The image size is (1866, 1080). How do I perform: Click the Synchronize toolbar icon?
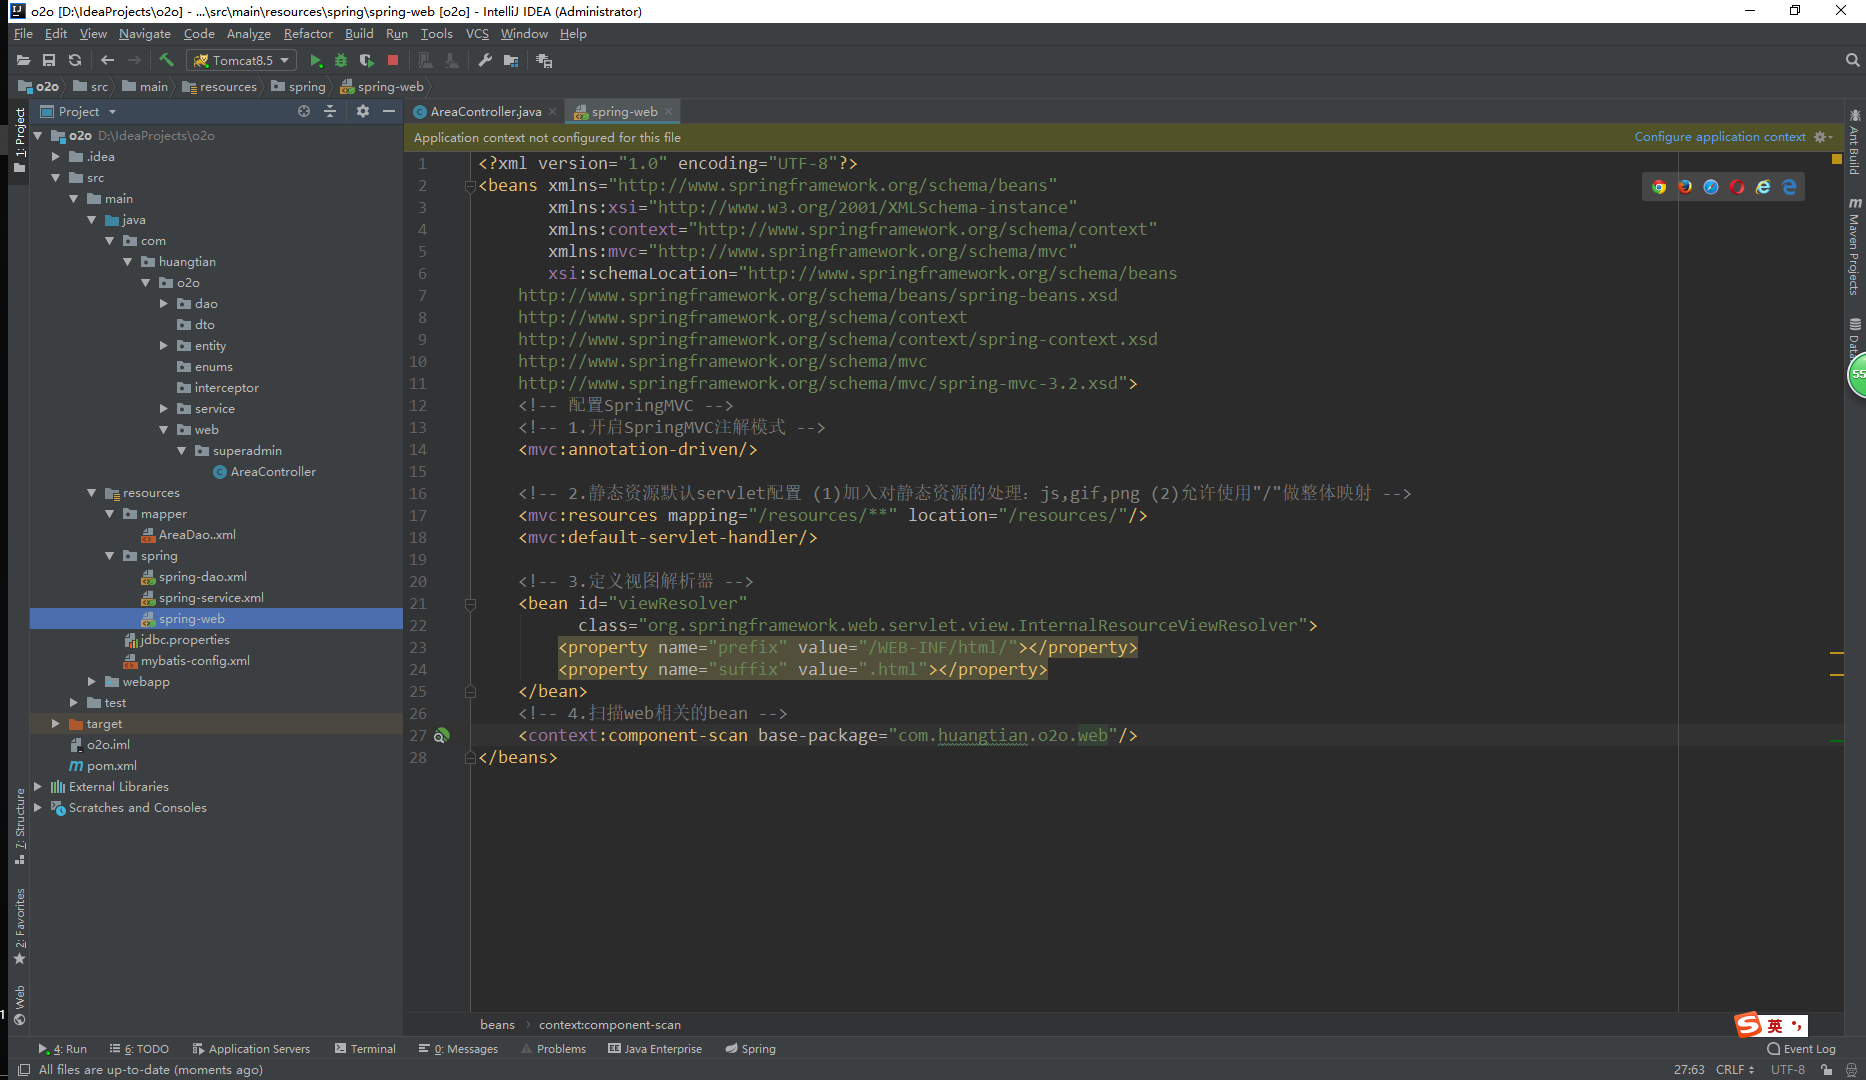click(75, 60)
